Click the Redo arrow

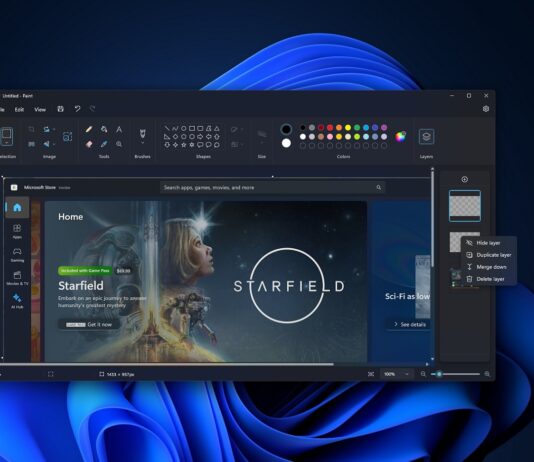92,109
